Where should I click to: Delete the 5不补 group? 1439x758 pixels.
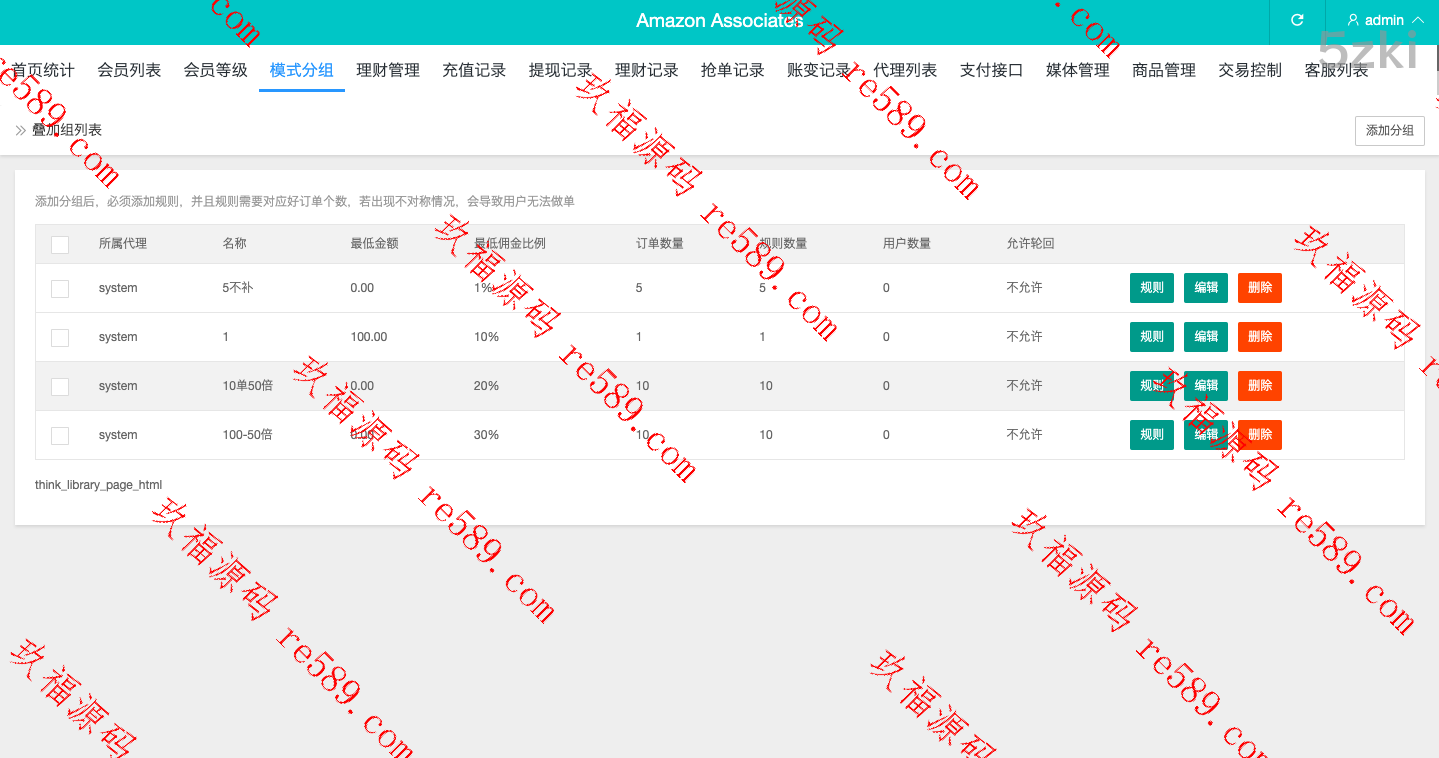point(1260,288)
